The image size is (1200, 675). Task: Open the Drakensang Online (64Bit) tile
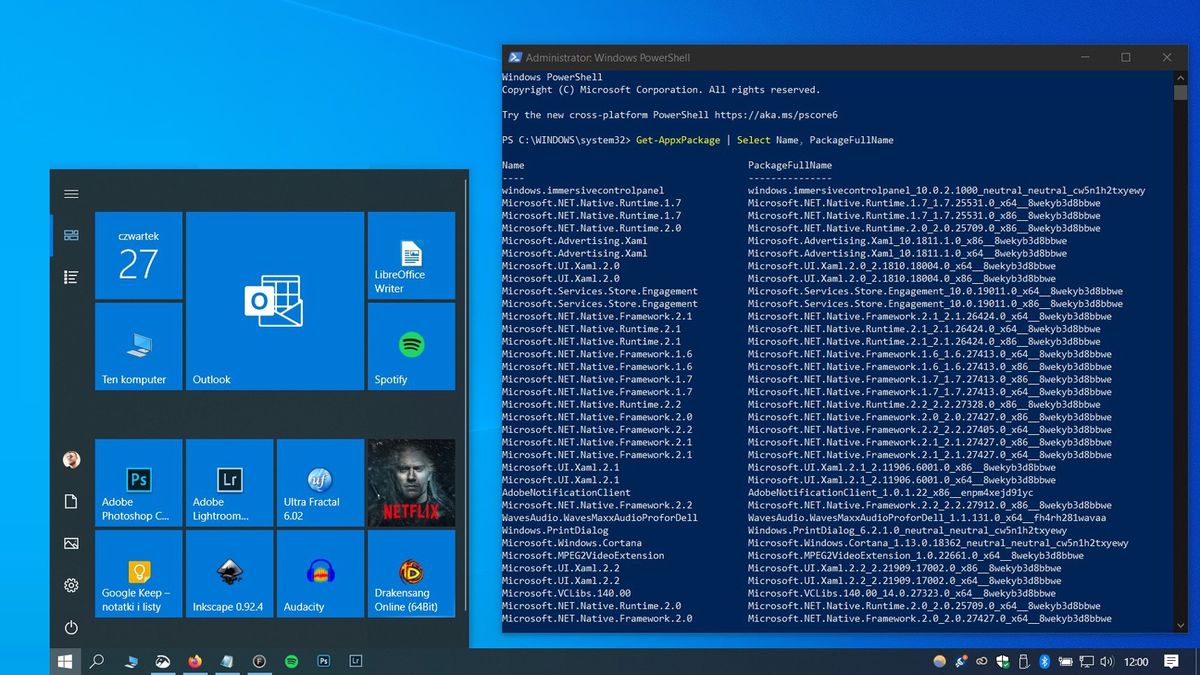[x=411, y=574]
